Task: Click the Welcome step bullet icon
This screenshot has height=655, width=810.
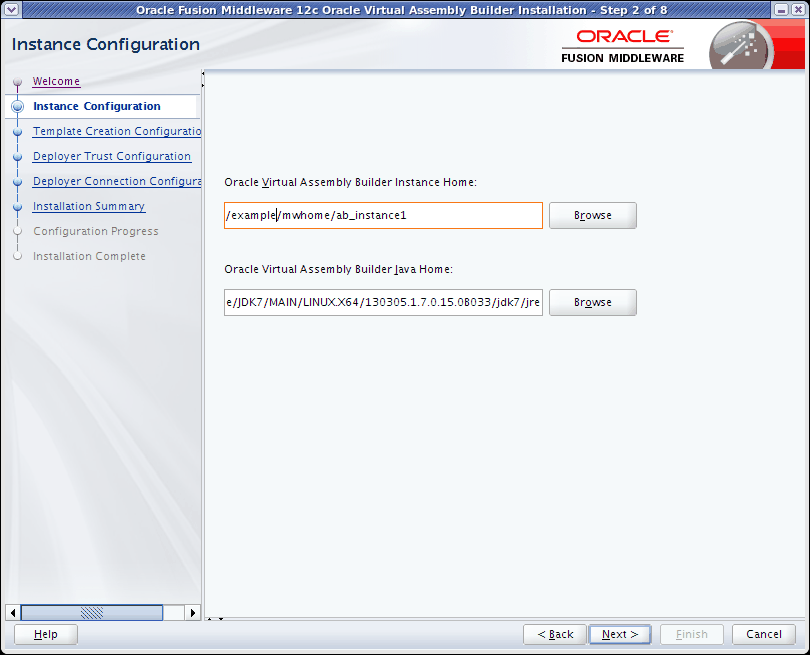Action: pyautogui.click(x=18, y=82)
